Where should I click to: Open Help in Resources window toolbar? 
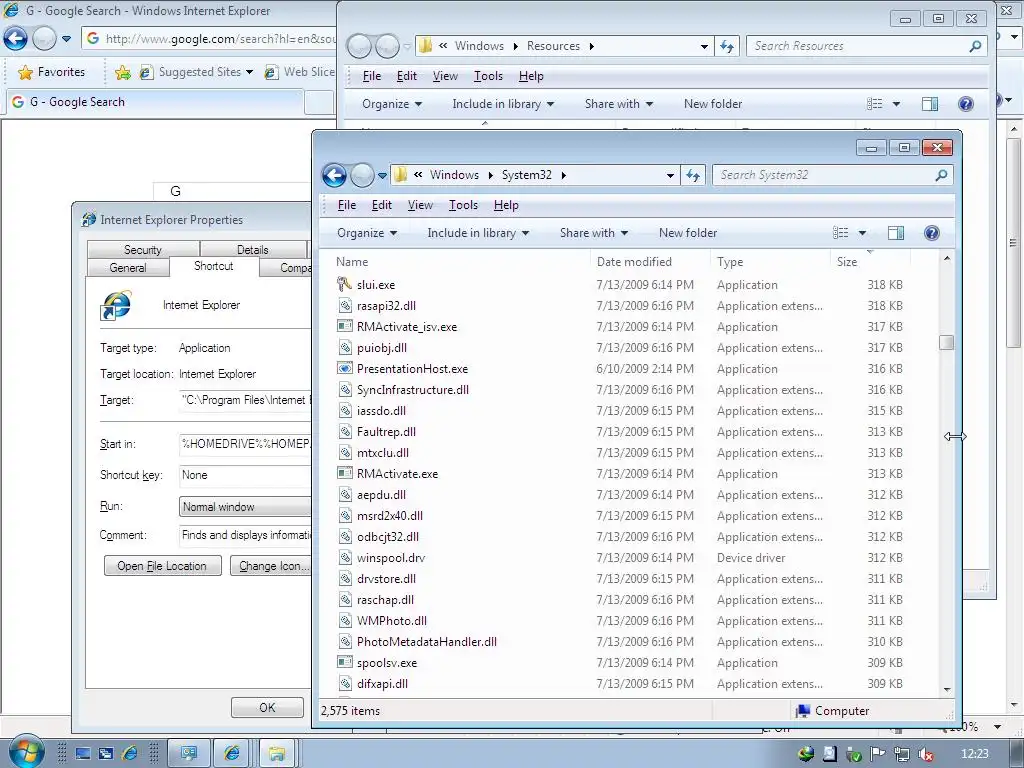click(x=966, y=104)
